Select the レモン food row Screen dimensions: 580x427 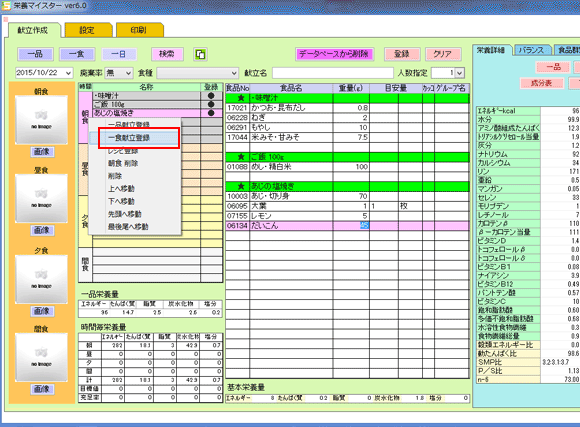(347, 216)
